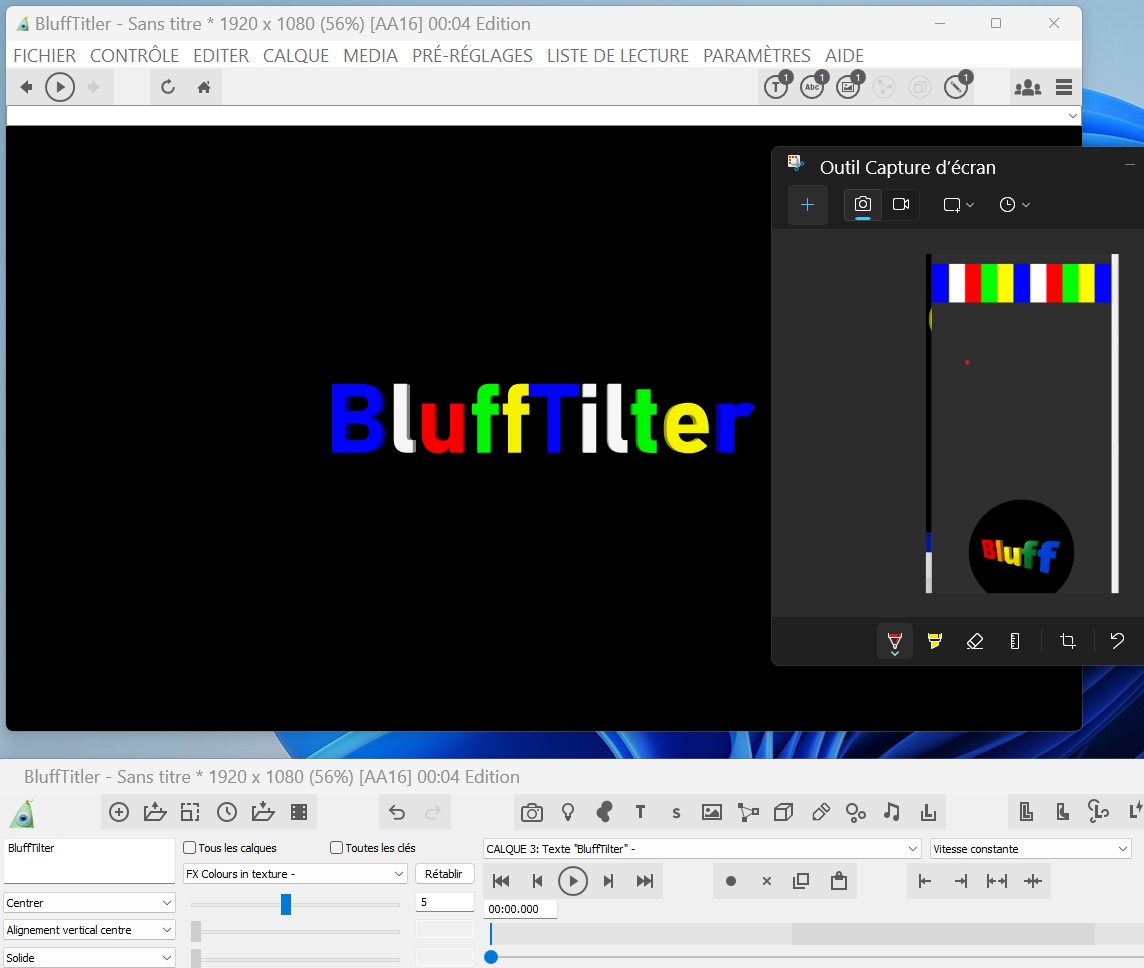Click the circled Abc layer badge icon
Image resolution: width=1144 pixels, height=968 pixels.
[x=813, y=86]
